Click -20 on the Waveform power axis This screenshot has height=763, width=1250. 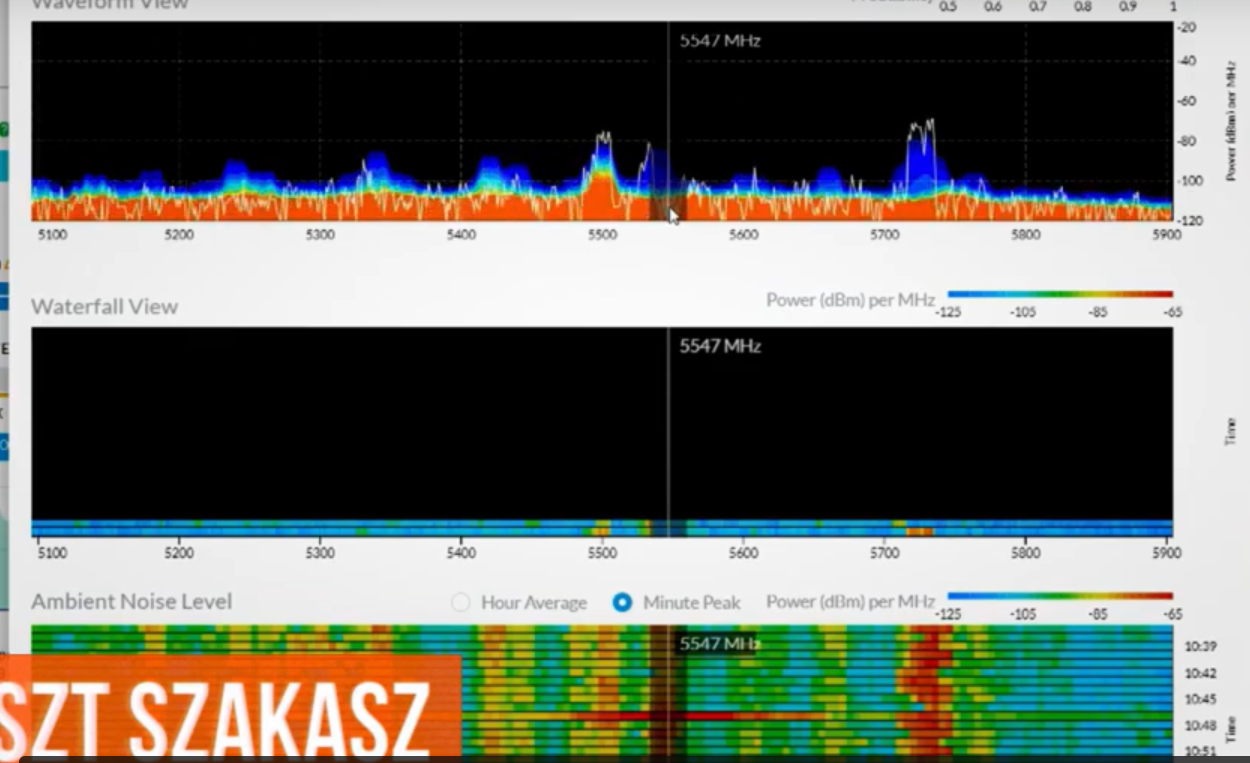pyautogui.click(x=1188, y=27)
